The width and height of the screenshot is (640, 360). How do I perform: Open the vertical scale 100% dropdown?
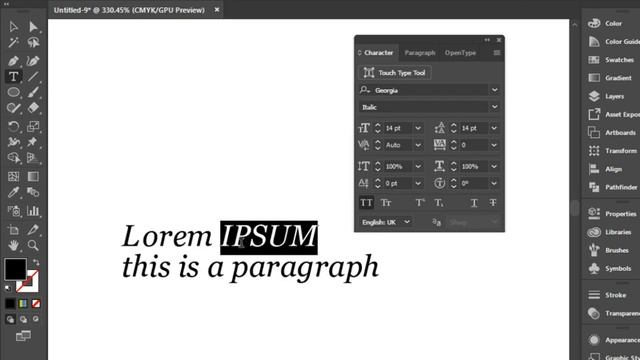click(x=418, y=167)
